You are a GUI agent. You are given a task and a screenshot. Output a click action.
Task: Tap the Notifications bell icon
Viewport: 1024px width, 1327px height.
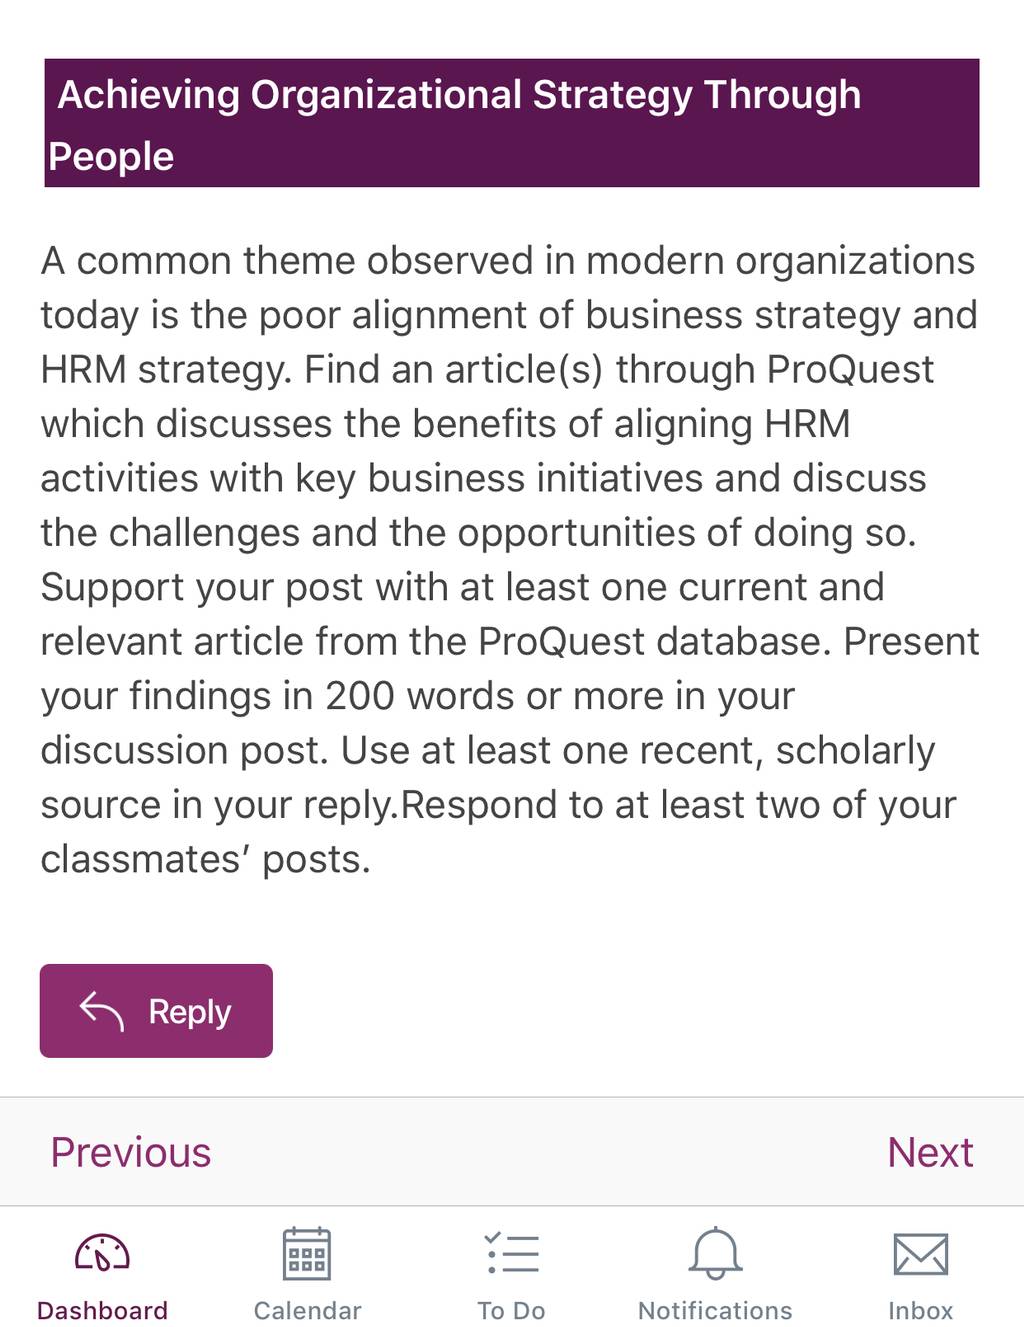[x=715, y=1253]
